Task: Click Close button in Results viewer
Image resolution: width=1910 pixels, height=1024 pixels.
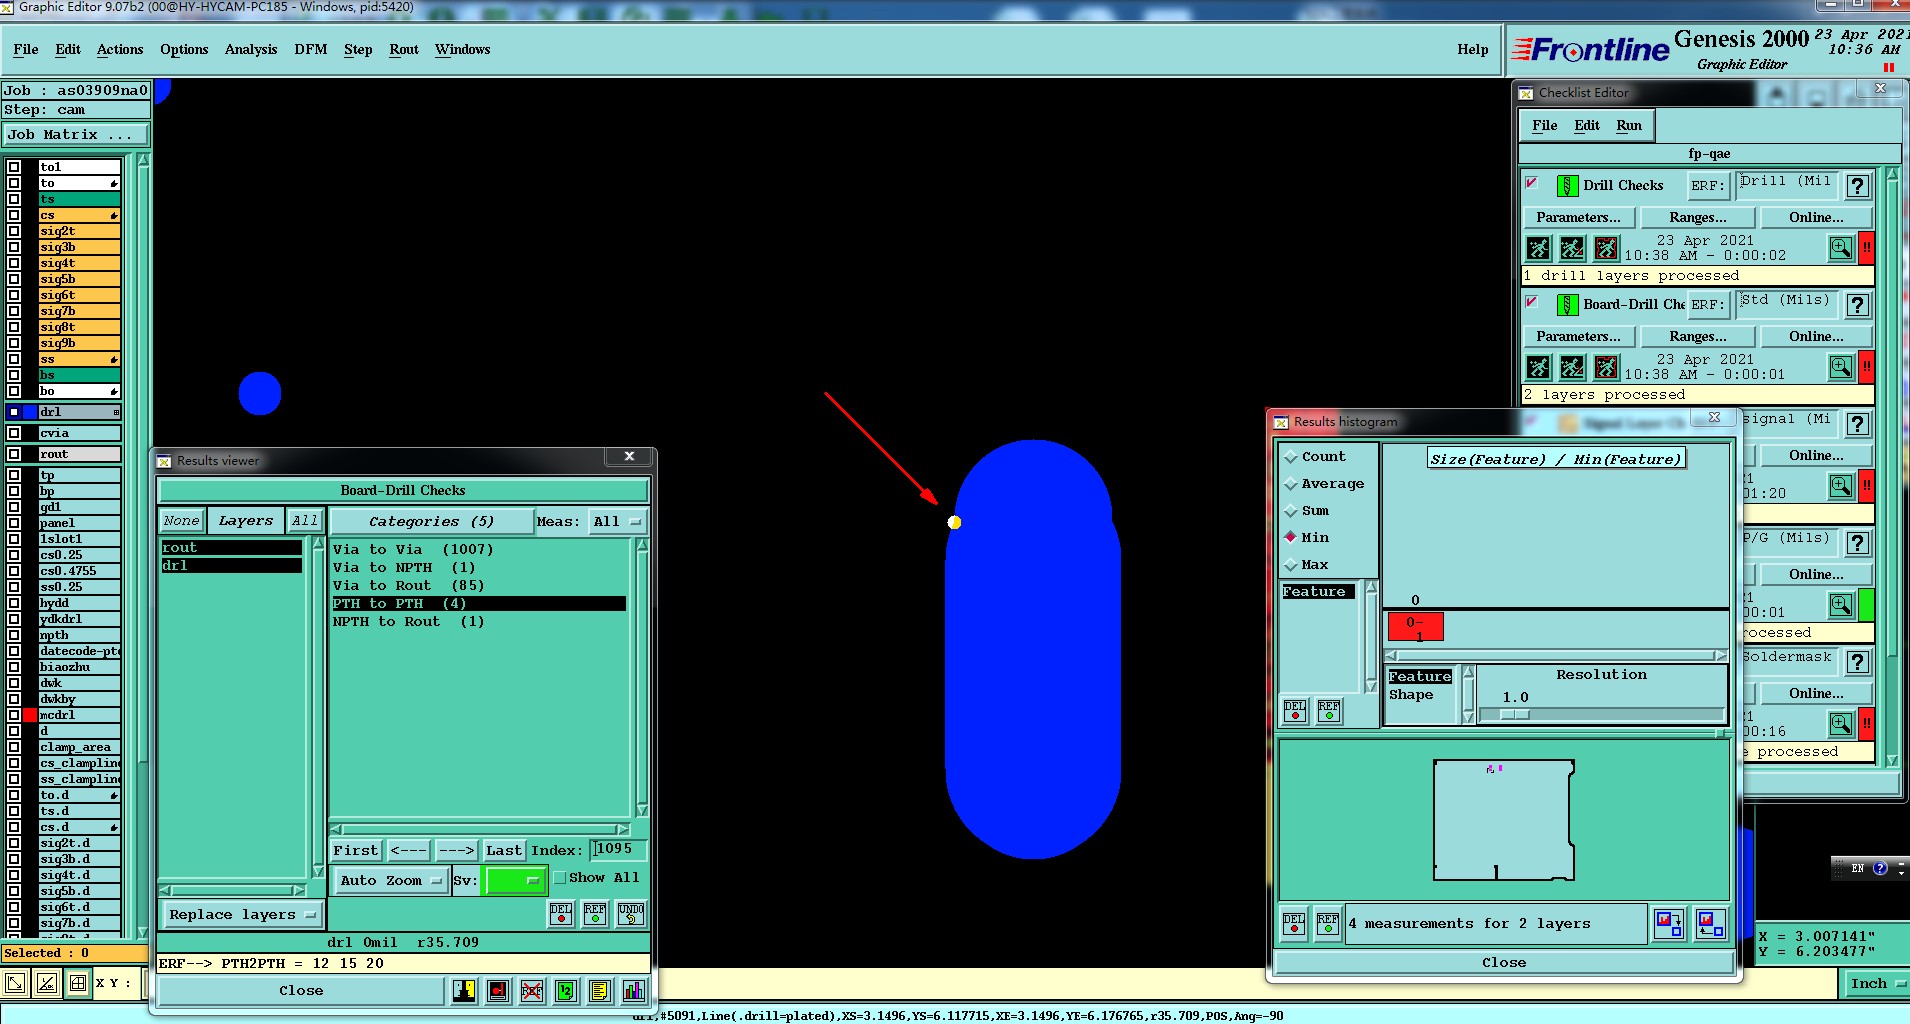Action: pos(301,990)
